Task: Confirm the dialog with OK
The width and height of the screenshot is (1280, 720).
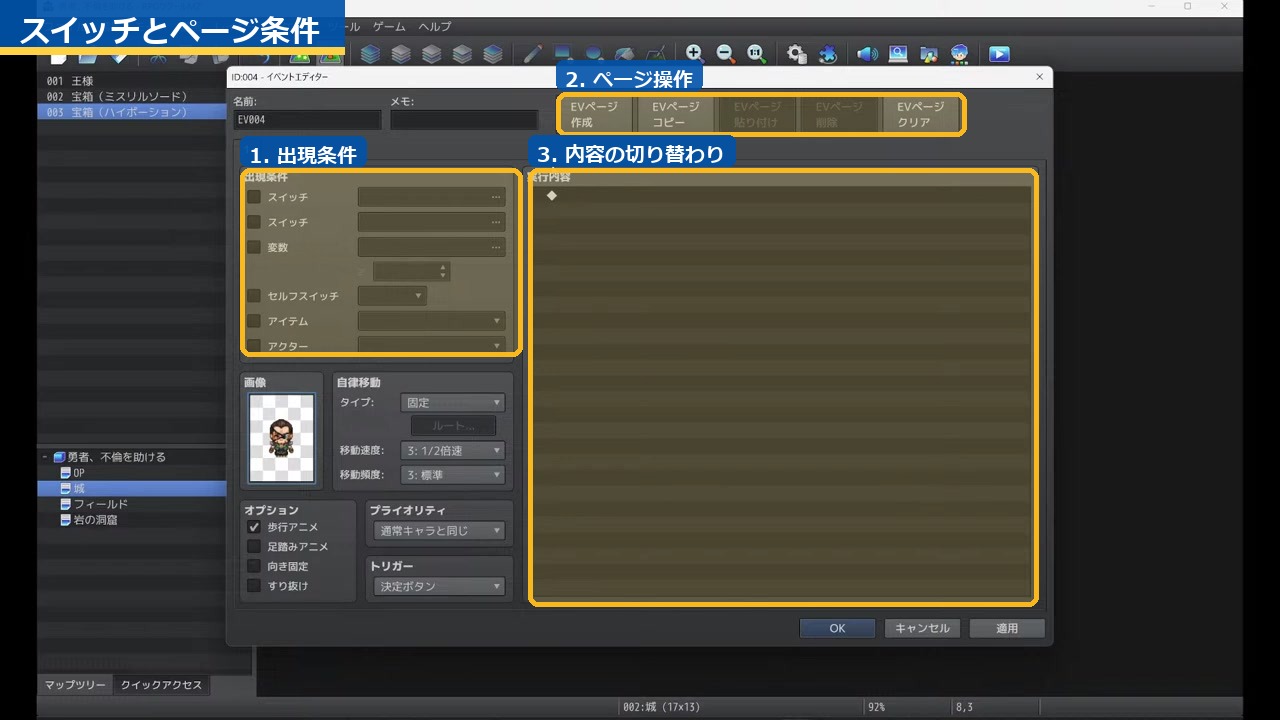Action: pos(837,628)
